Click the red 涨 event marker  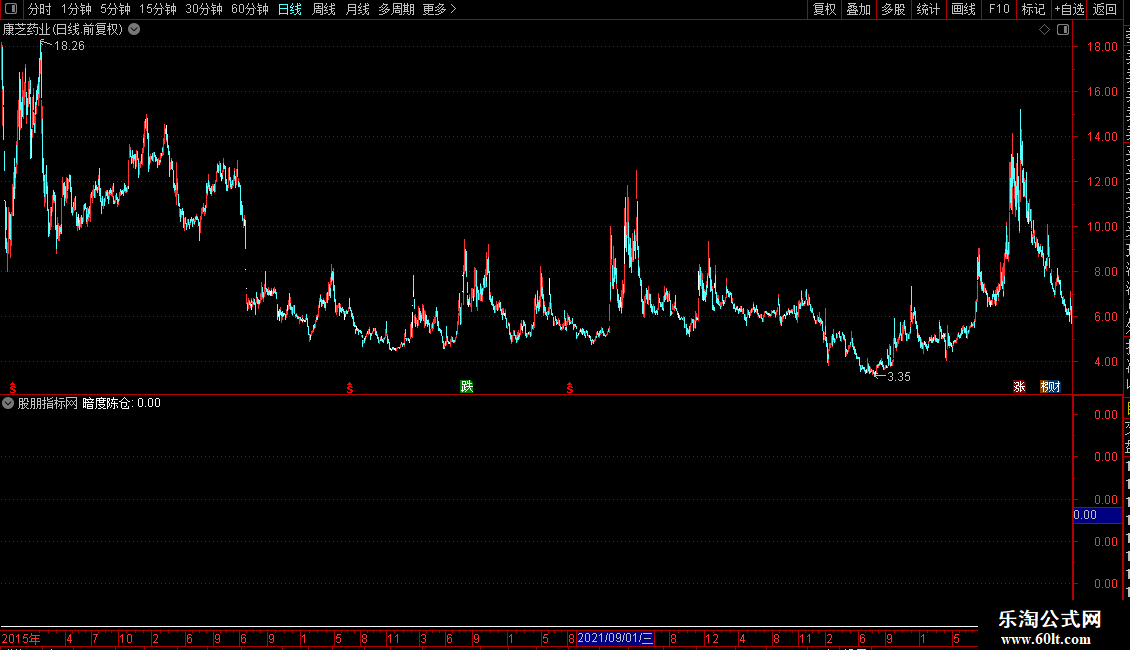[1019, 387]
